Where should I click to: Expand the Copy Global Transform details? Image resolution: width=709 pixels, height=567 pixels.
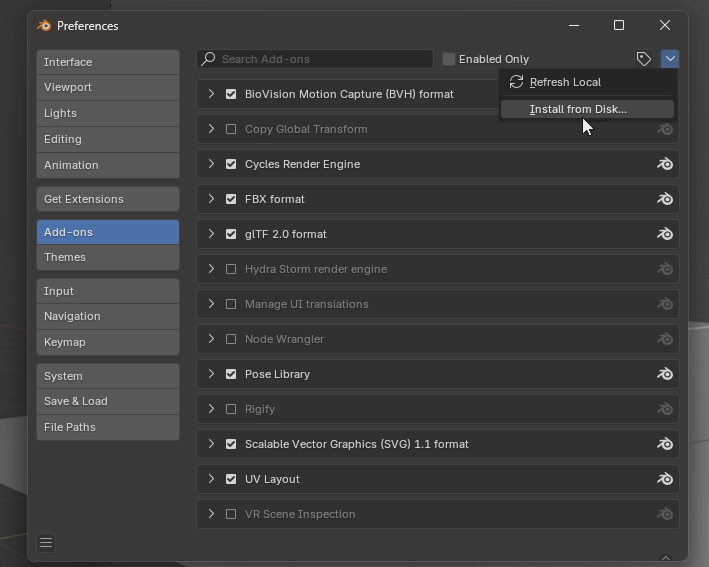tap(211, 129)
